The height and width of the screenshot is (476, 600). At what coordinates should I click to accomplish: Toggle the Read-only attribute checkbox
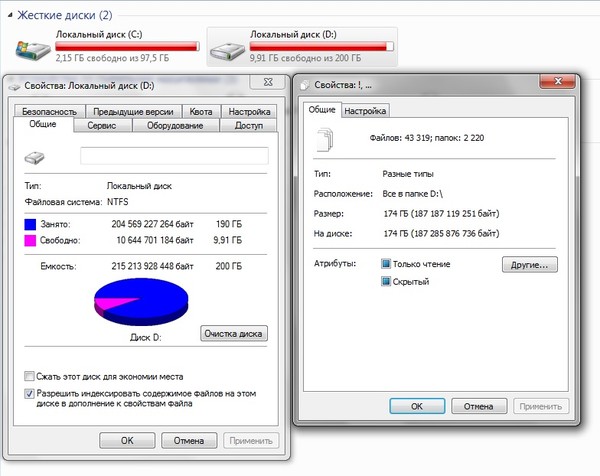[x=386, y=264]
